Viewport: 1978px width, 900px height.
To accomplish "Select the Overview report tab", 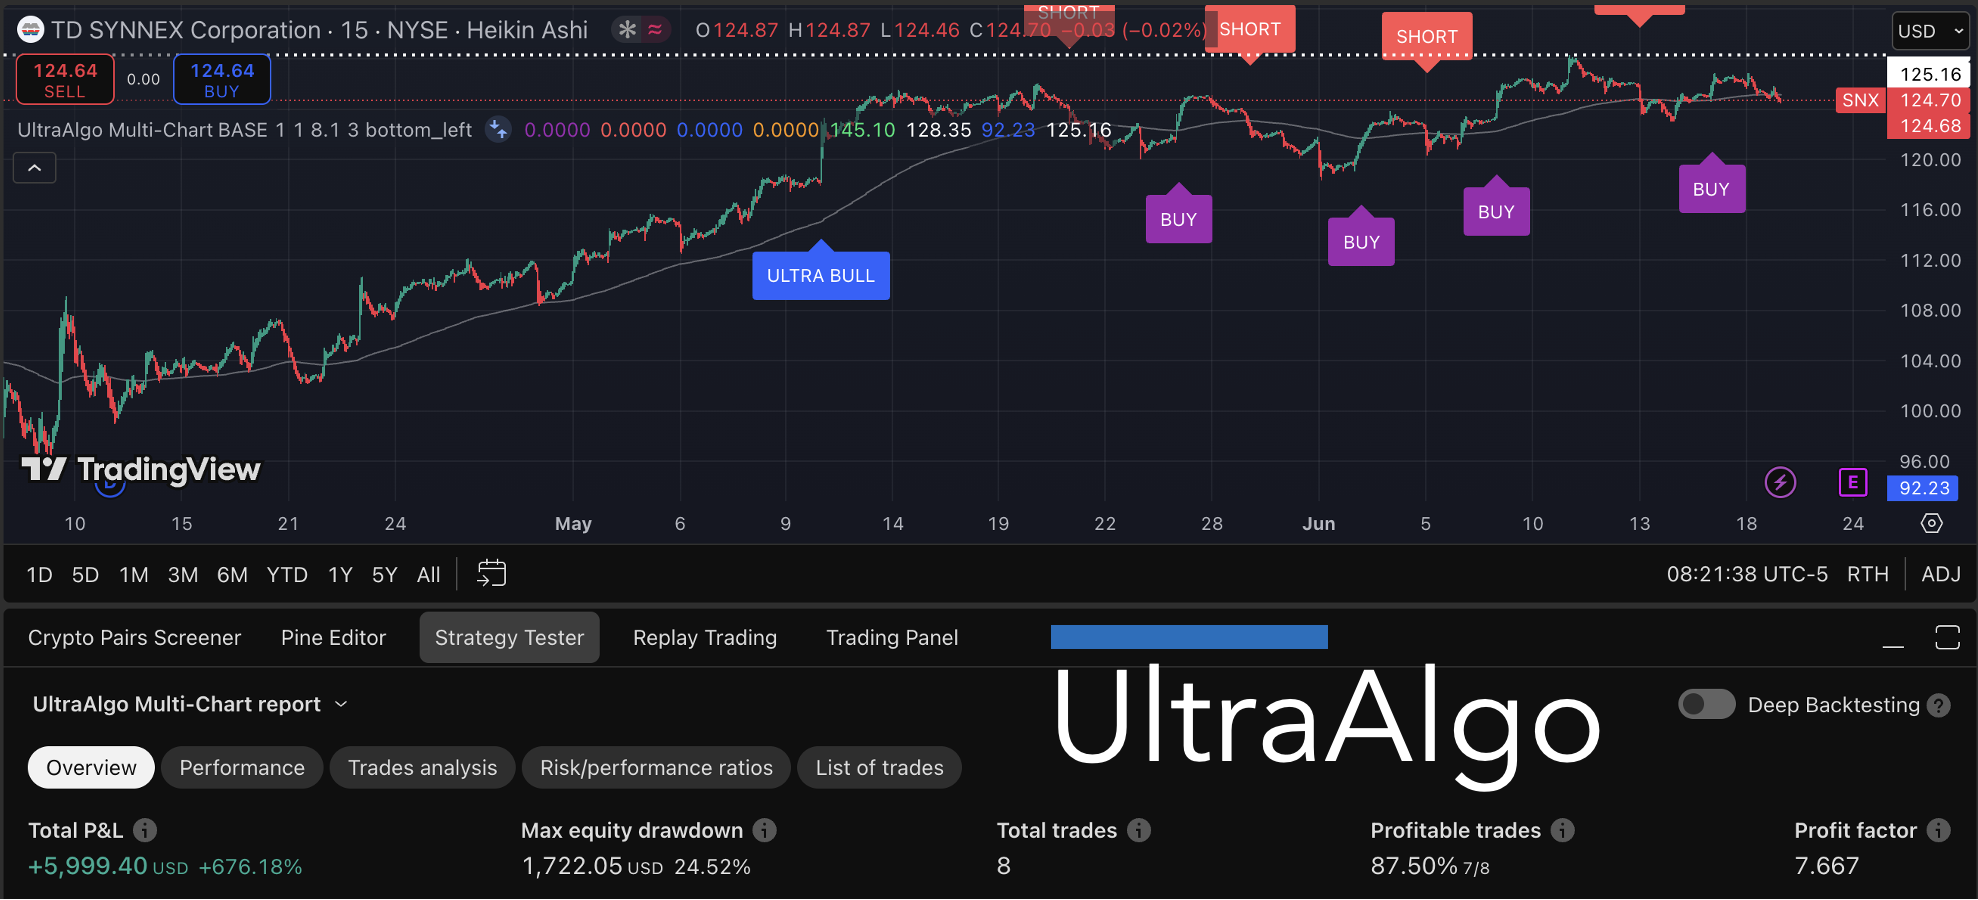I will (x=91, y=768).
